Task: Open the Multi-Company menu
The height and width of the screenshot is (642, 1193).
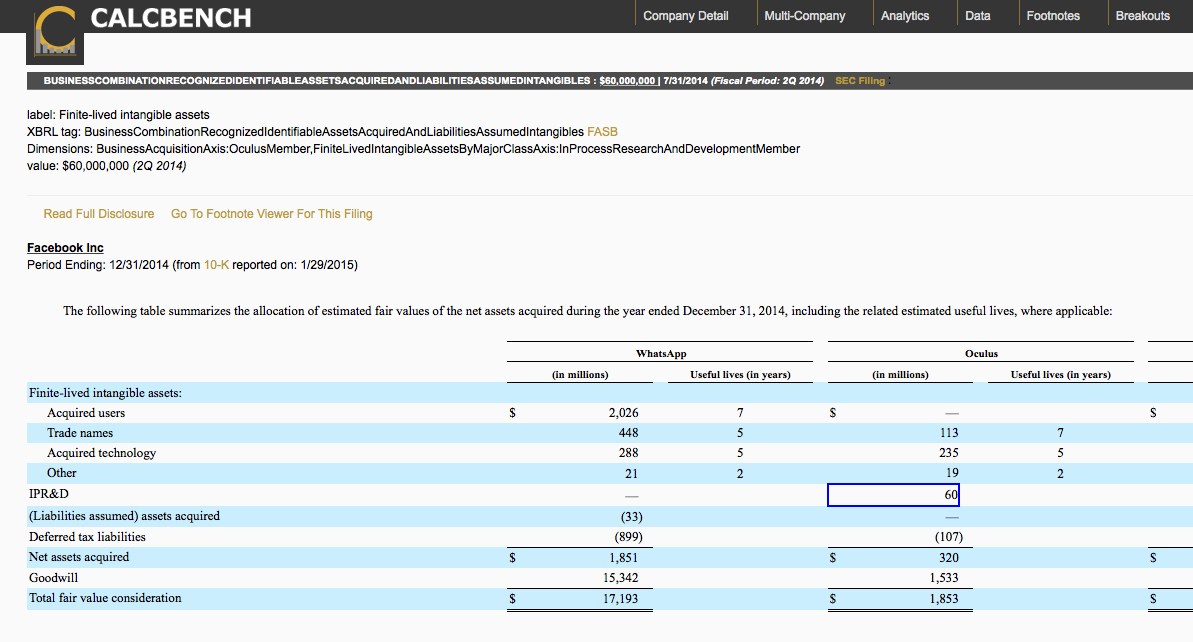Action: (x=804, y=16)
